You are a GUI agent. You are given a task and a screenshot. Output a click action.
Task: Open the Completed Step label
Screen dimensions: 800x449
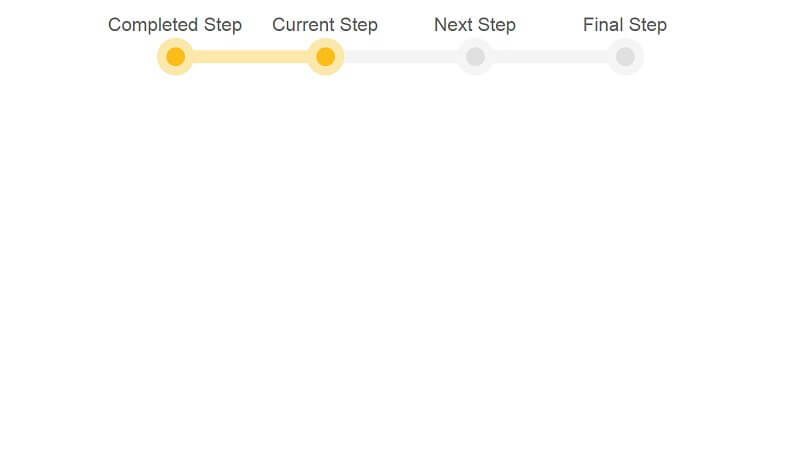(x=175, y=25)
